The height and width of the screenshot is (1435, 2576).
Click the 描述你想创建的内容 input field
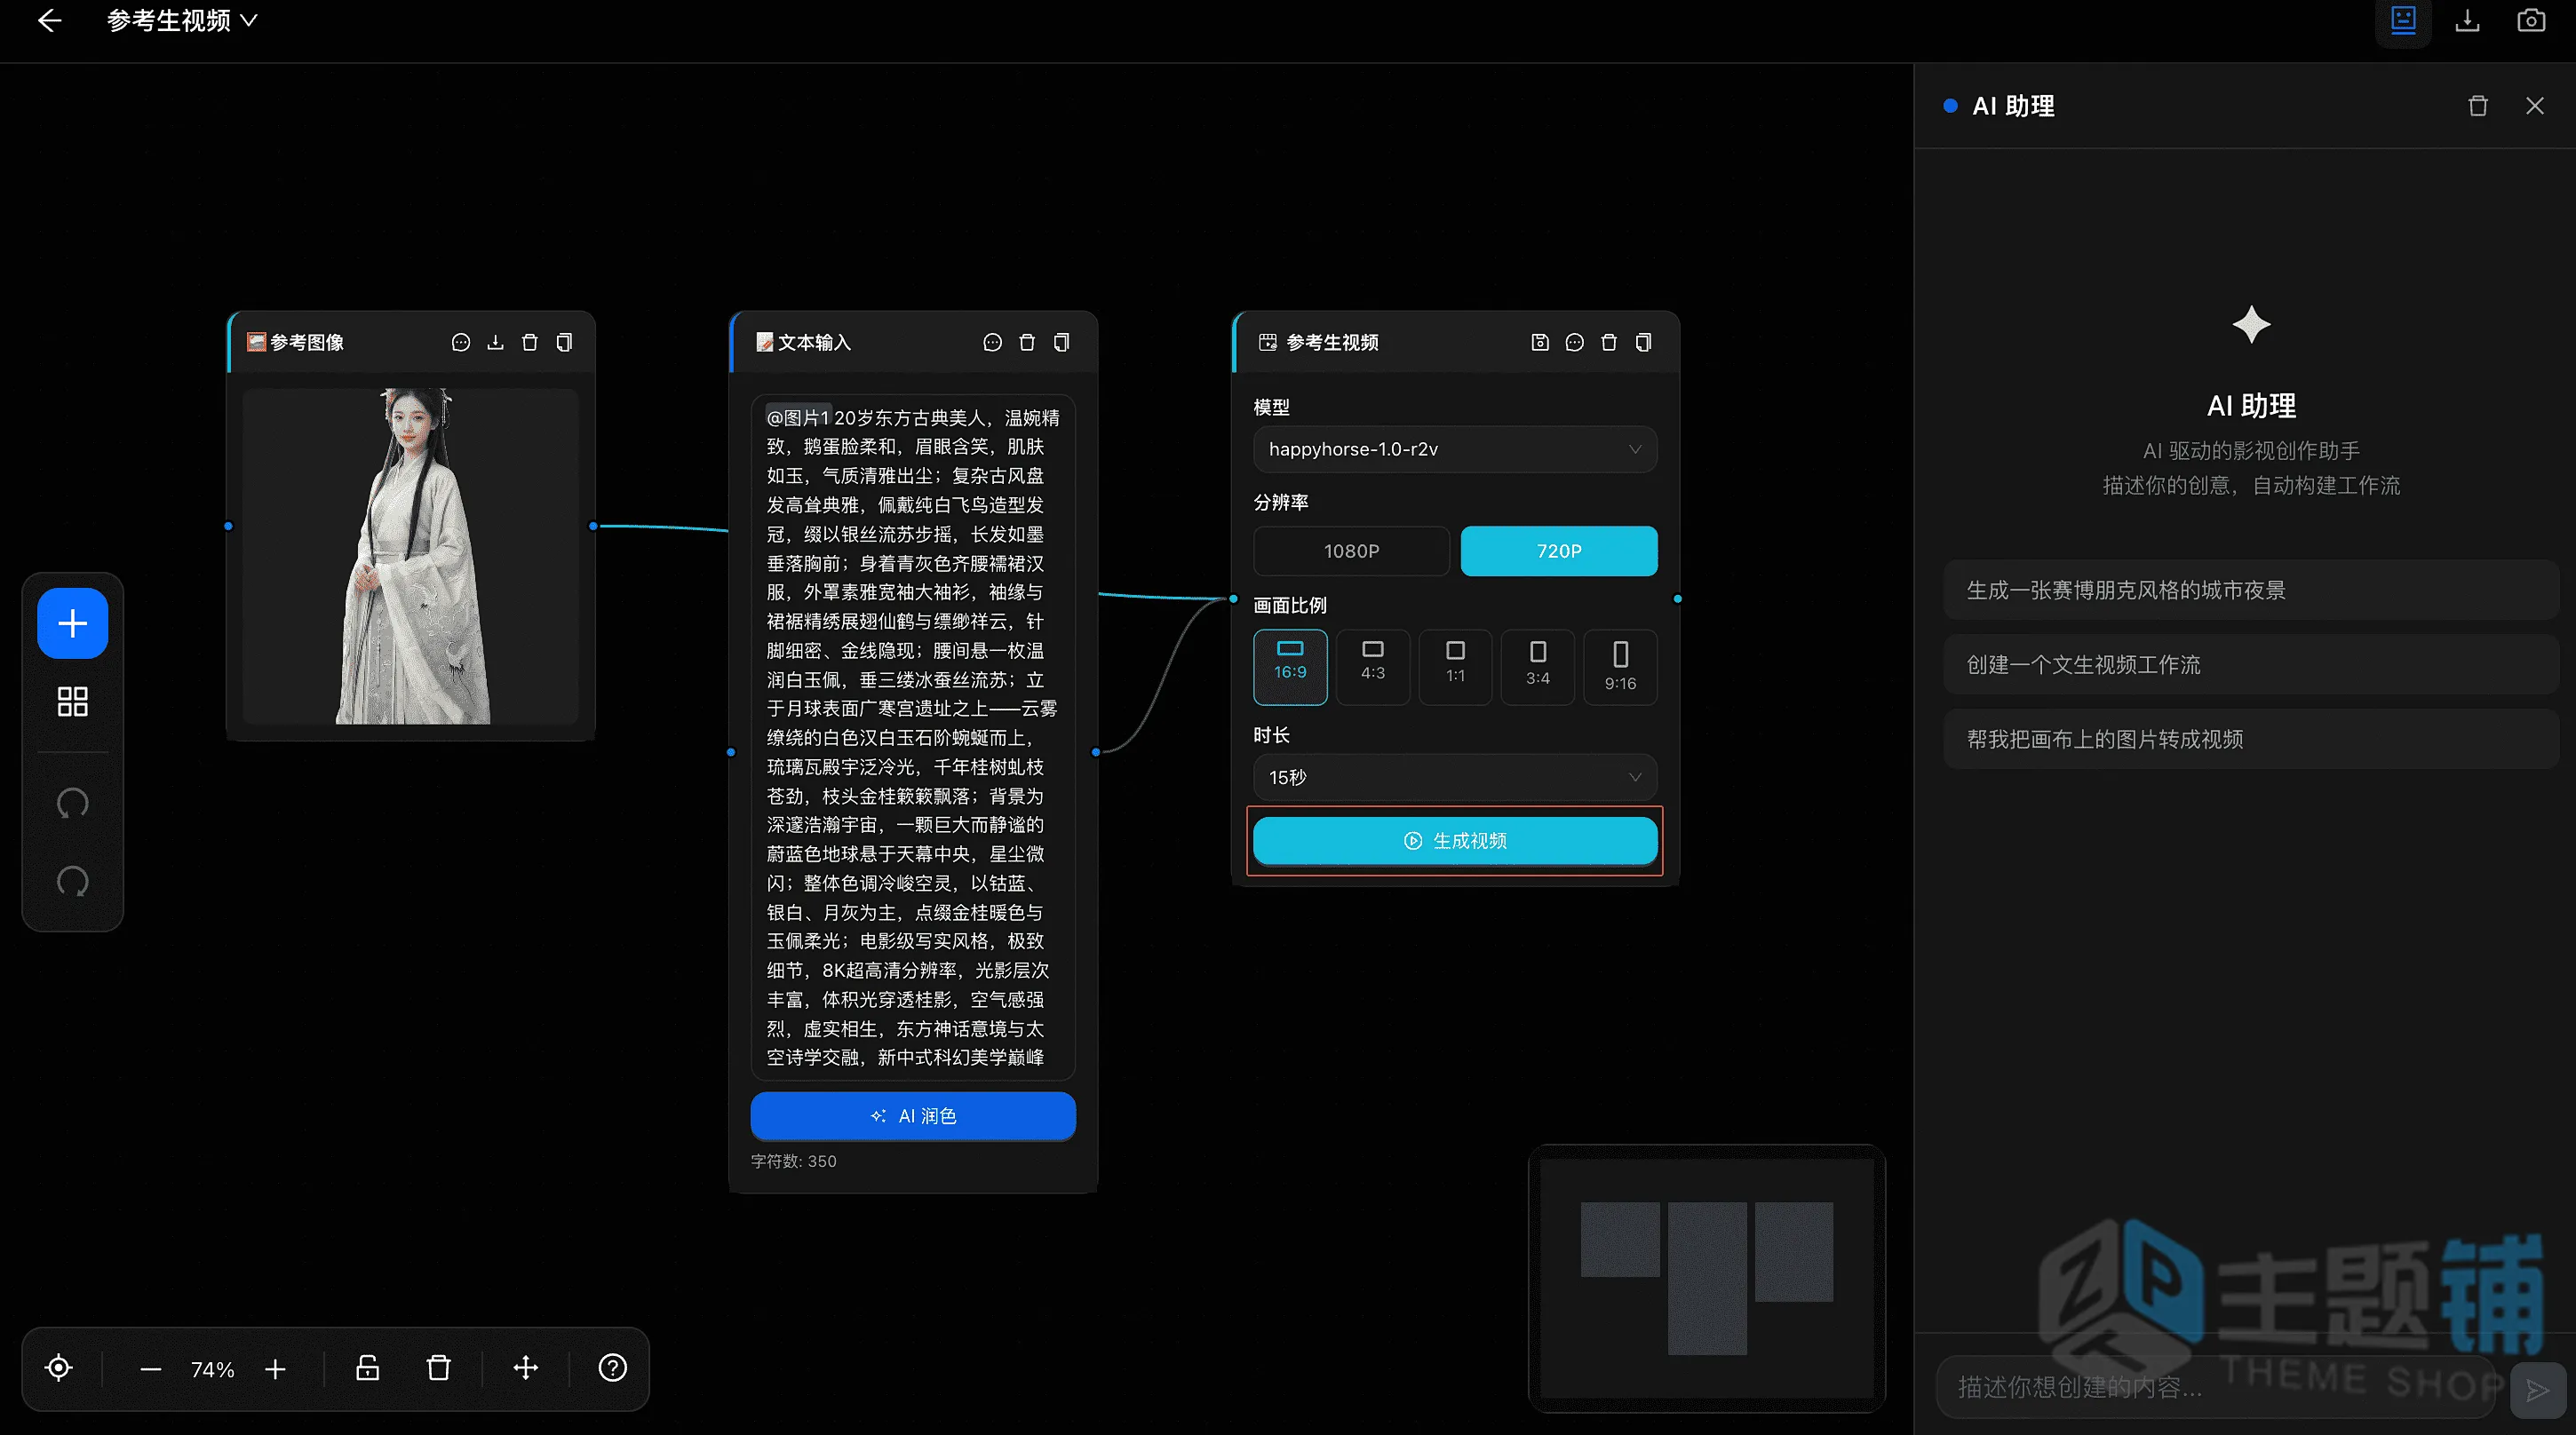[x=2217, y=1388]
